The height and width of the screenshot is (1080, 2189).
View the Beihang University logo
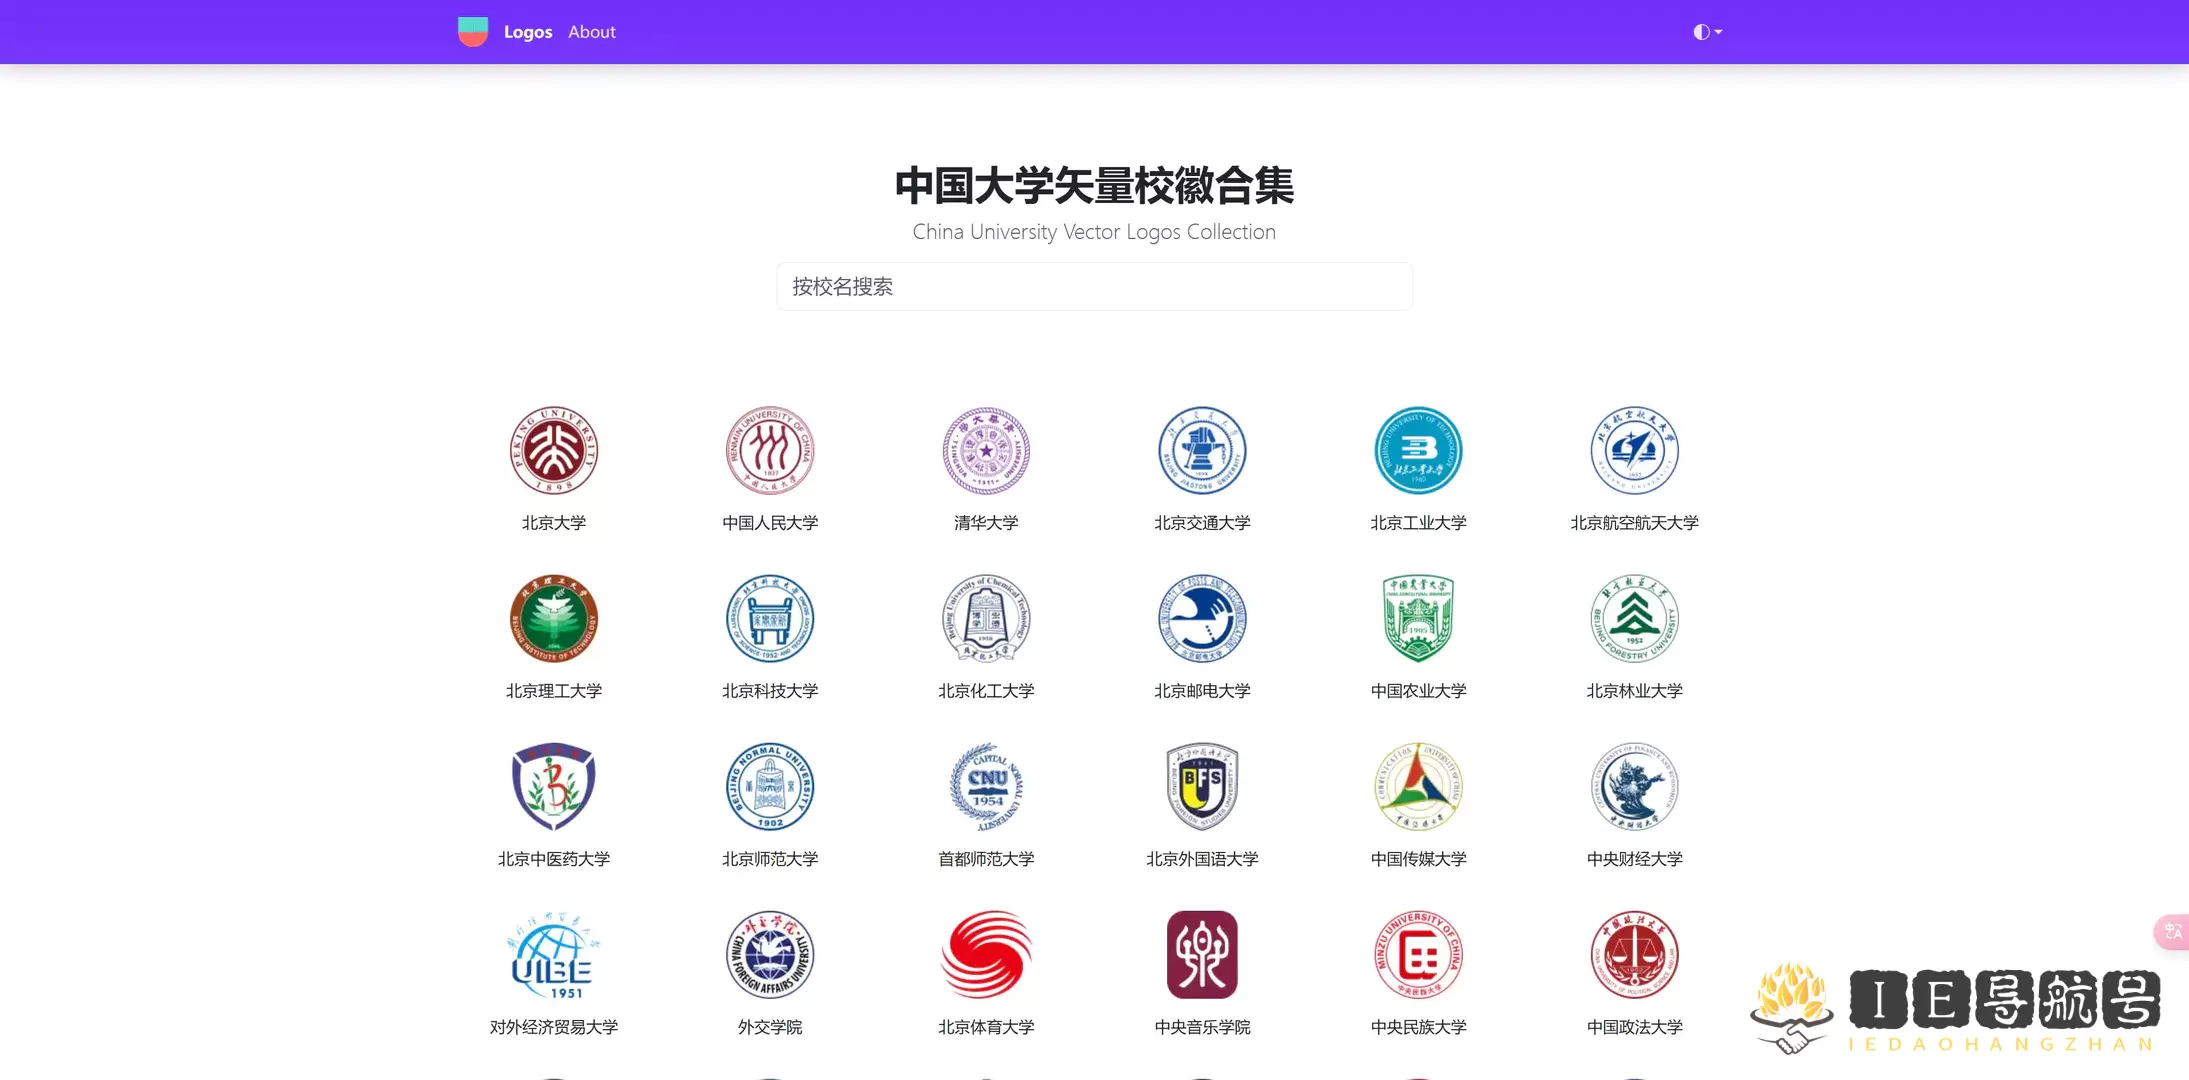tap(1634, 451)
